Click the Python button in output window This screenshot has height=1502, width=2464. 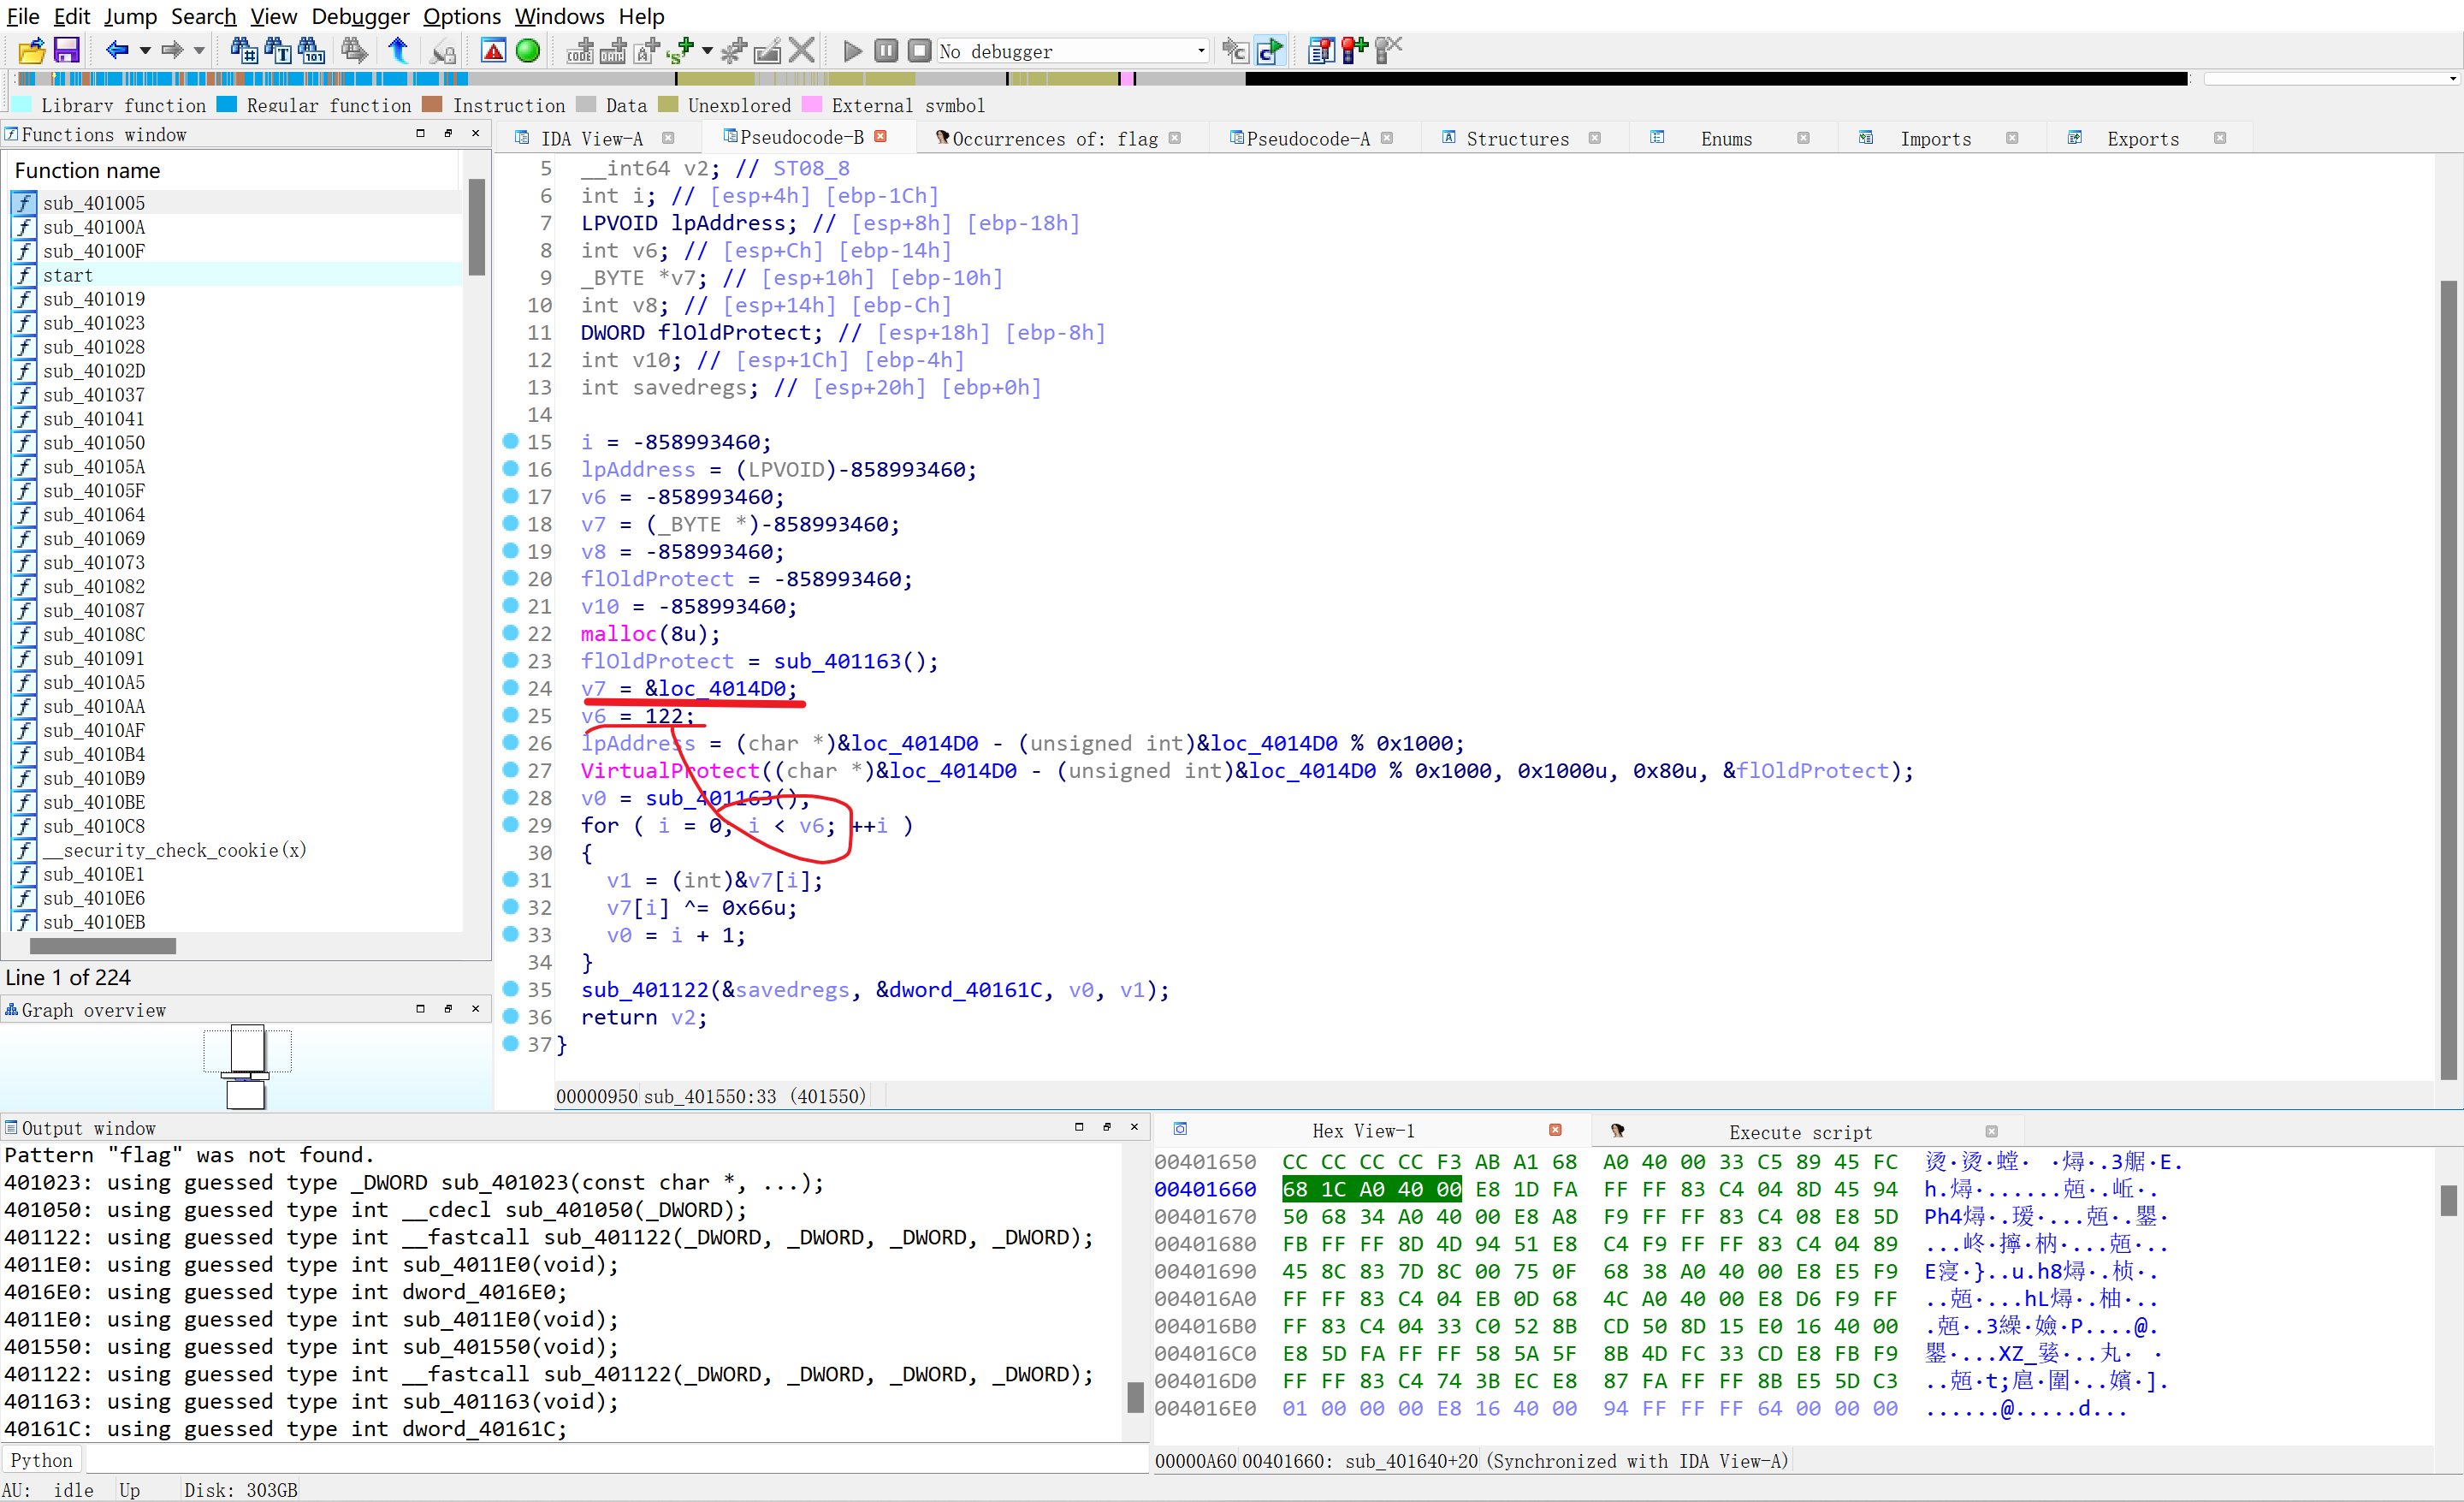(41, 1459)
